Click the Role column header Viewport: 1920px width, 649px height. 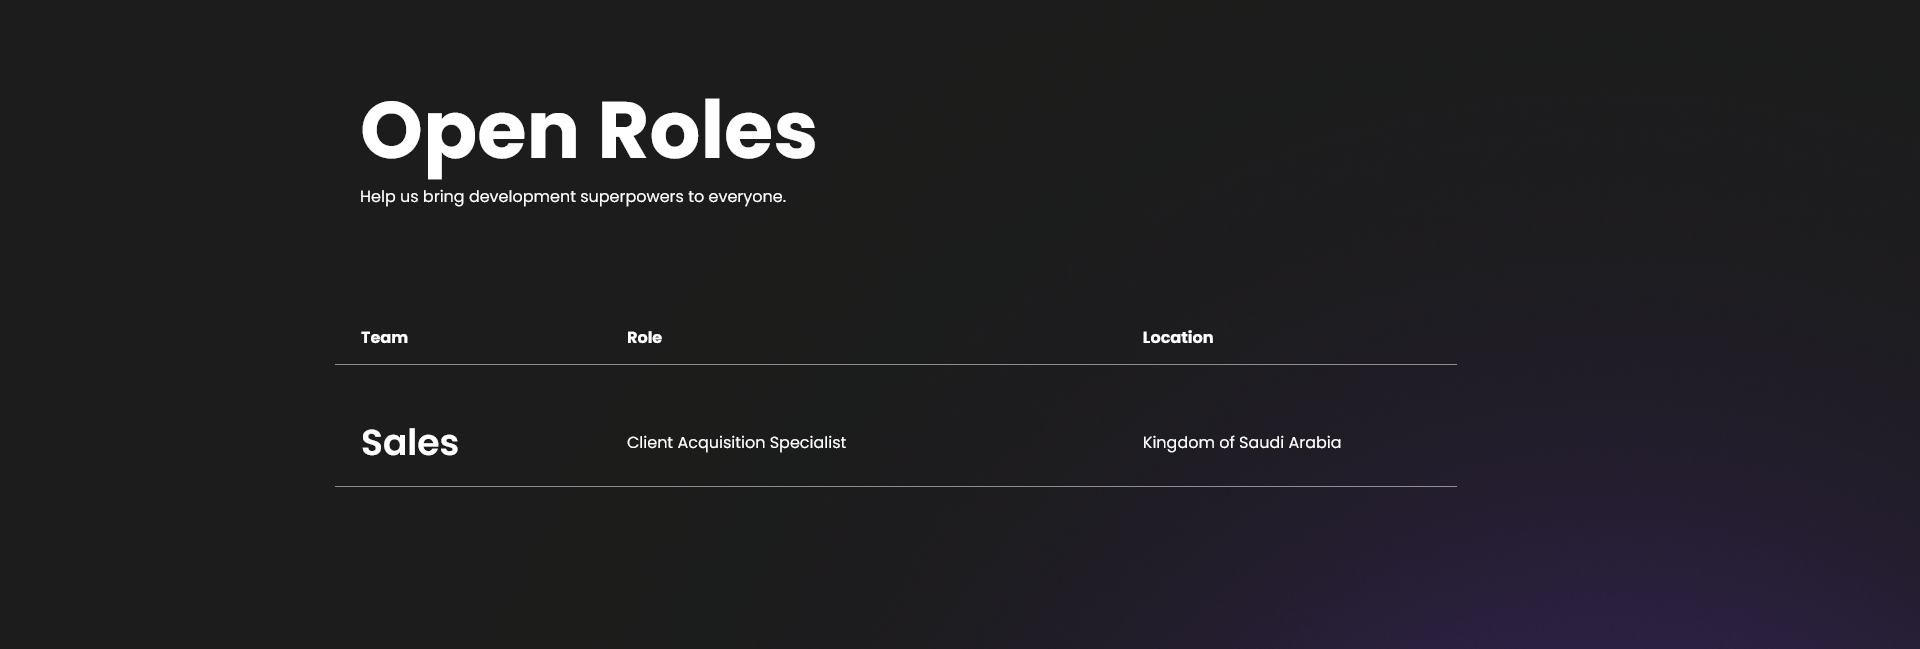pyautogui.click(x=644, y=338)
